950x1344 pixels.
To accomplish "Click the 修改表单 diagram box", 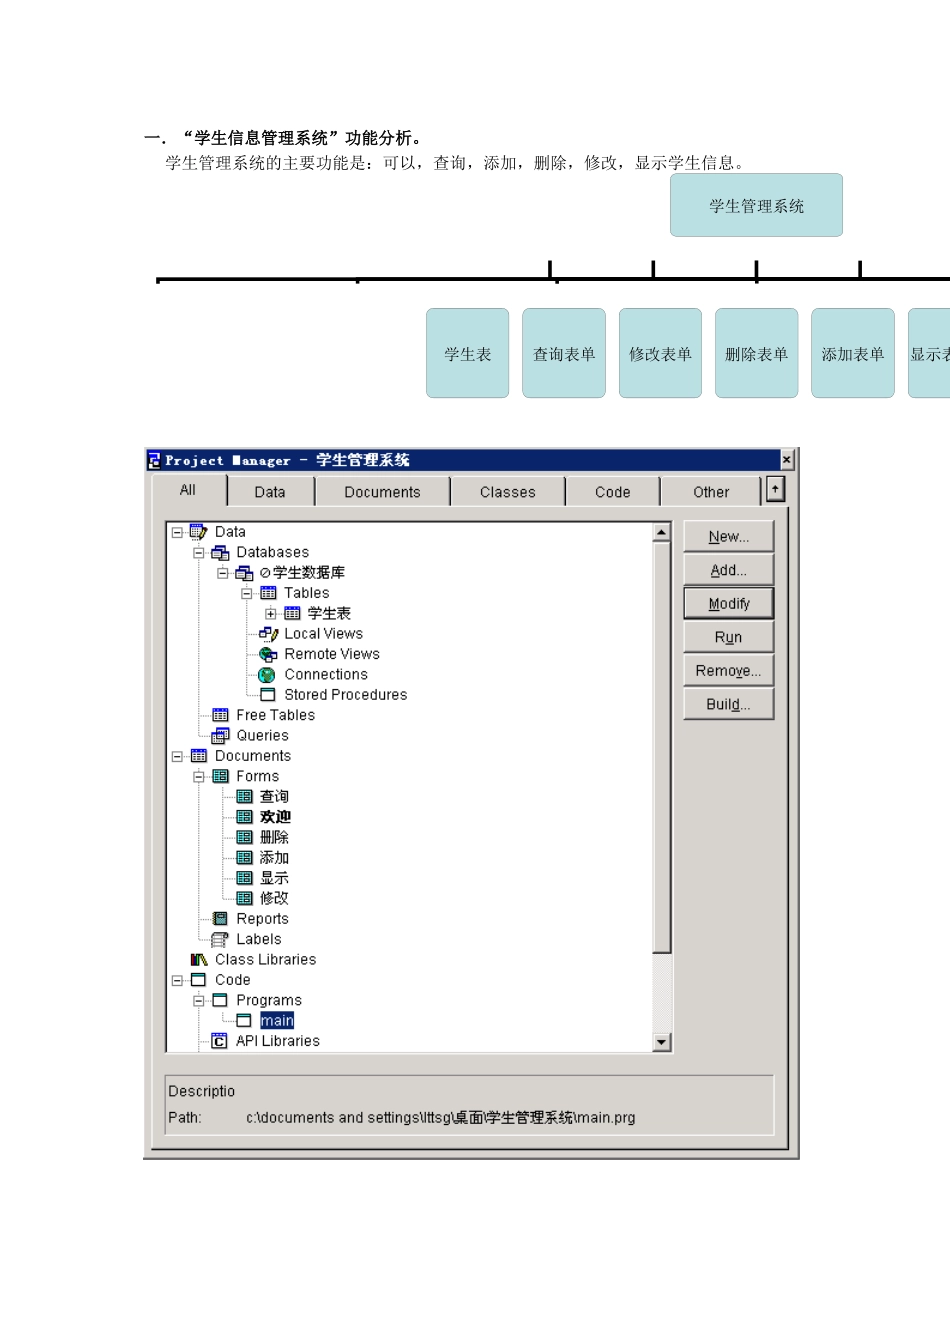I will click(x=660, y=353).
